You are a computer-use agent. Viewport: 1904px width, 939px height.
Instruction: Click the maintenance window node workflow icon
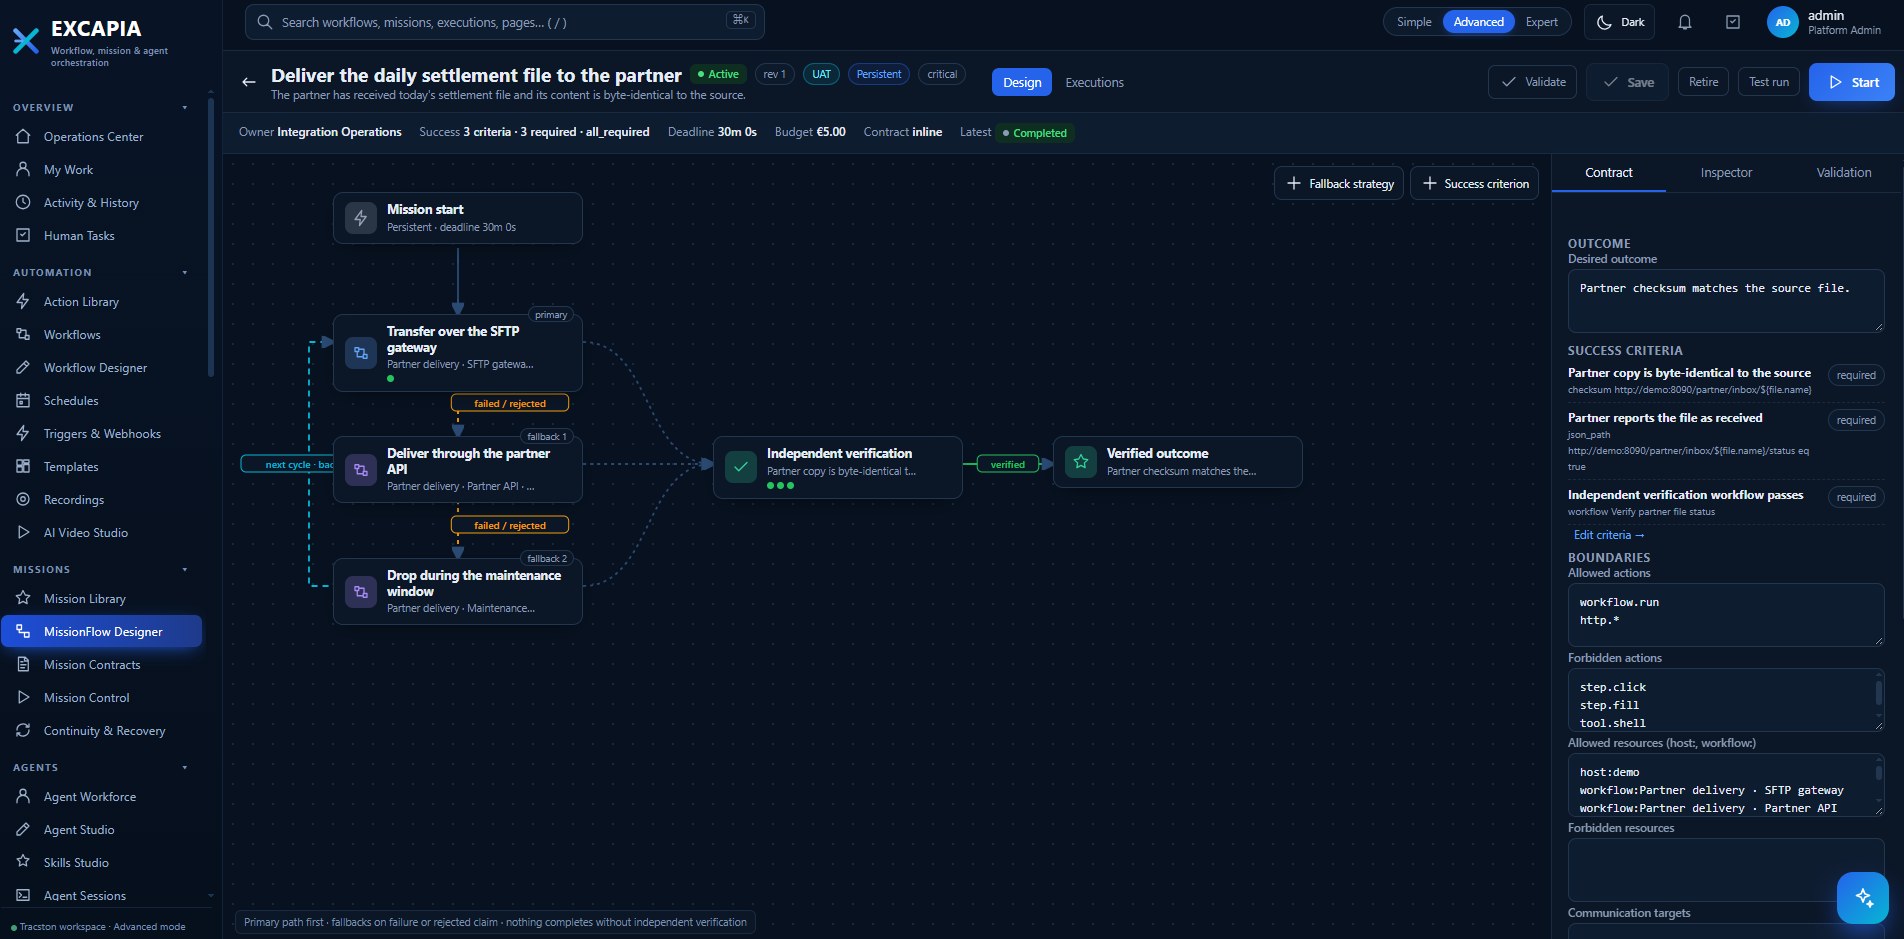pyautogui.click(x=361, y=592)
